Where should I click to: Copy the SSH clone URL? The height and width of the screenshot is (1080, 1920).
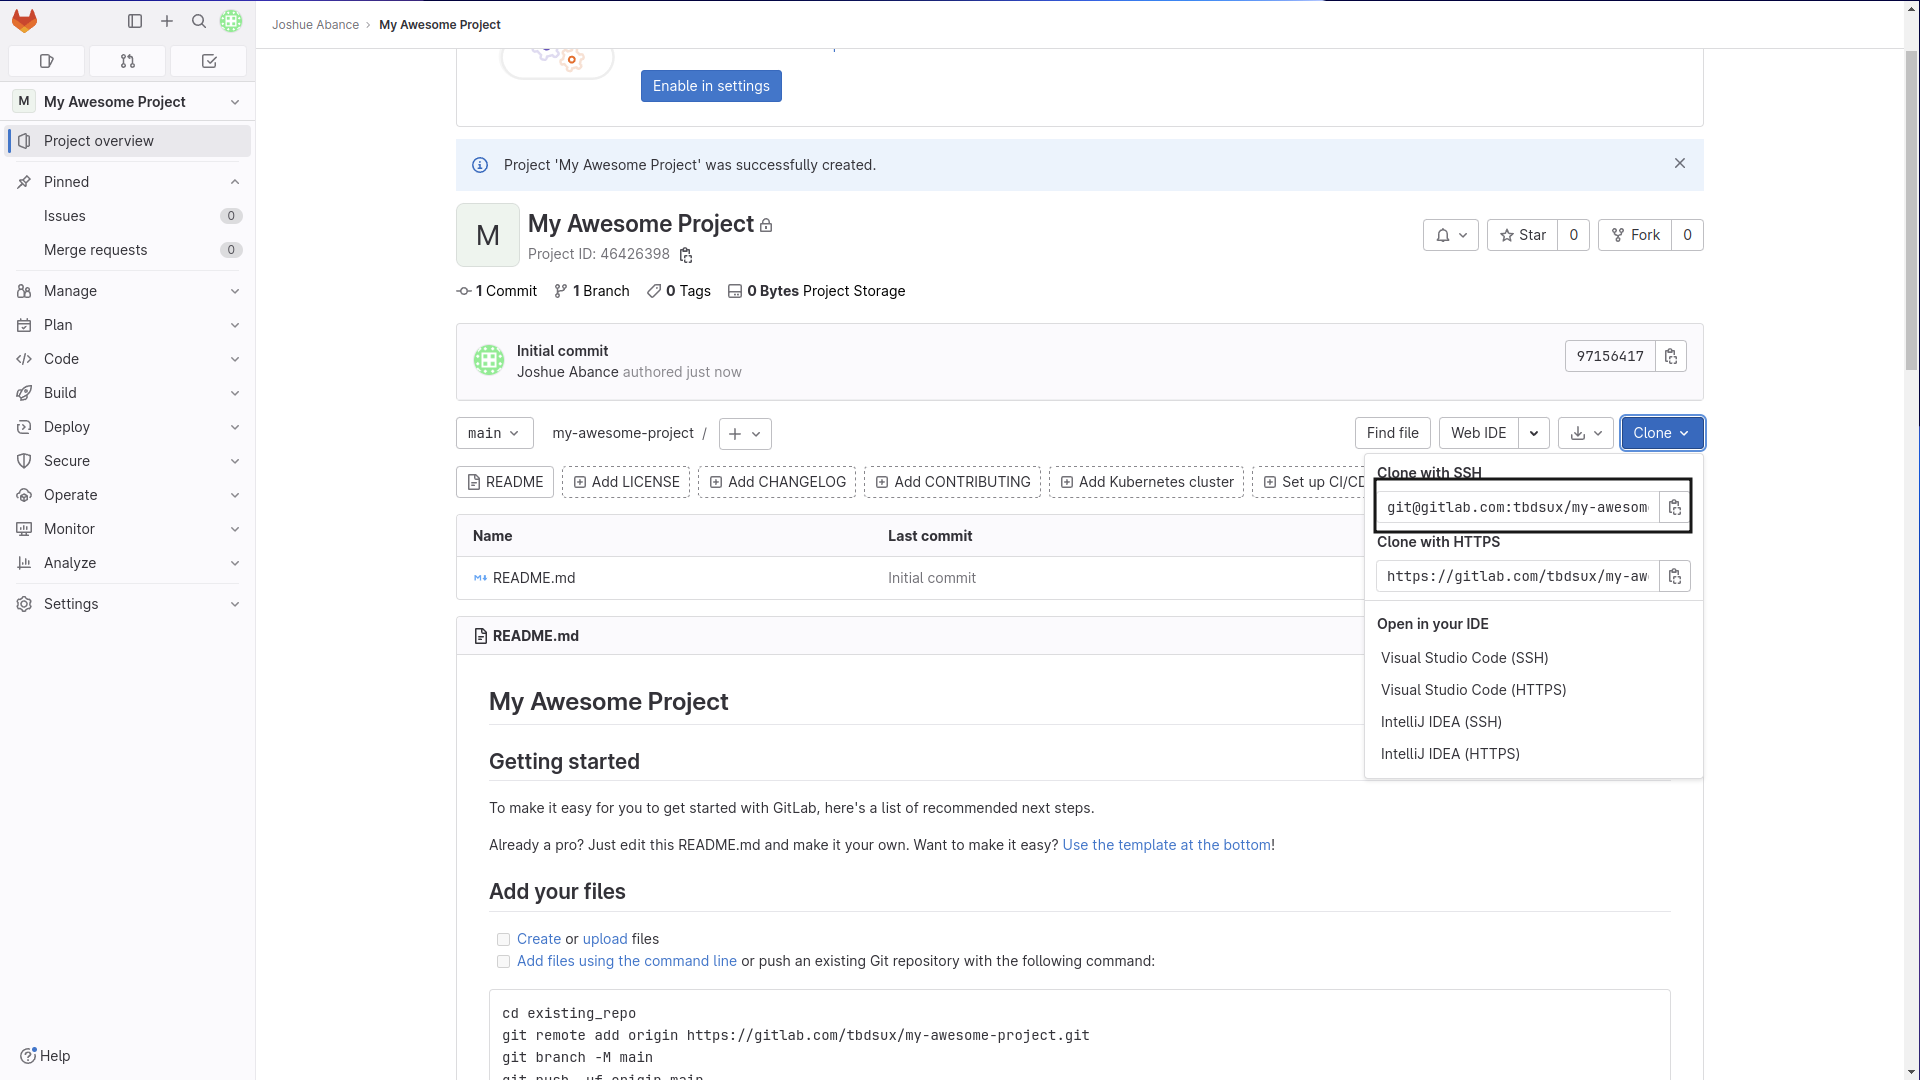point(1675,508)
